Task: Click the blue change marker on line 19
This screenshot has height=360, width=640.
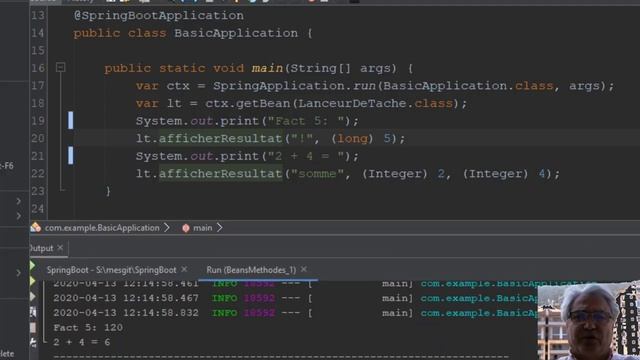Action: click(x=71, y=120)
